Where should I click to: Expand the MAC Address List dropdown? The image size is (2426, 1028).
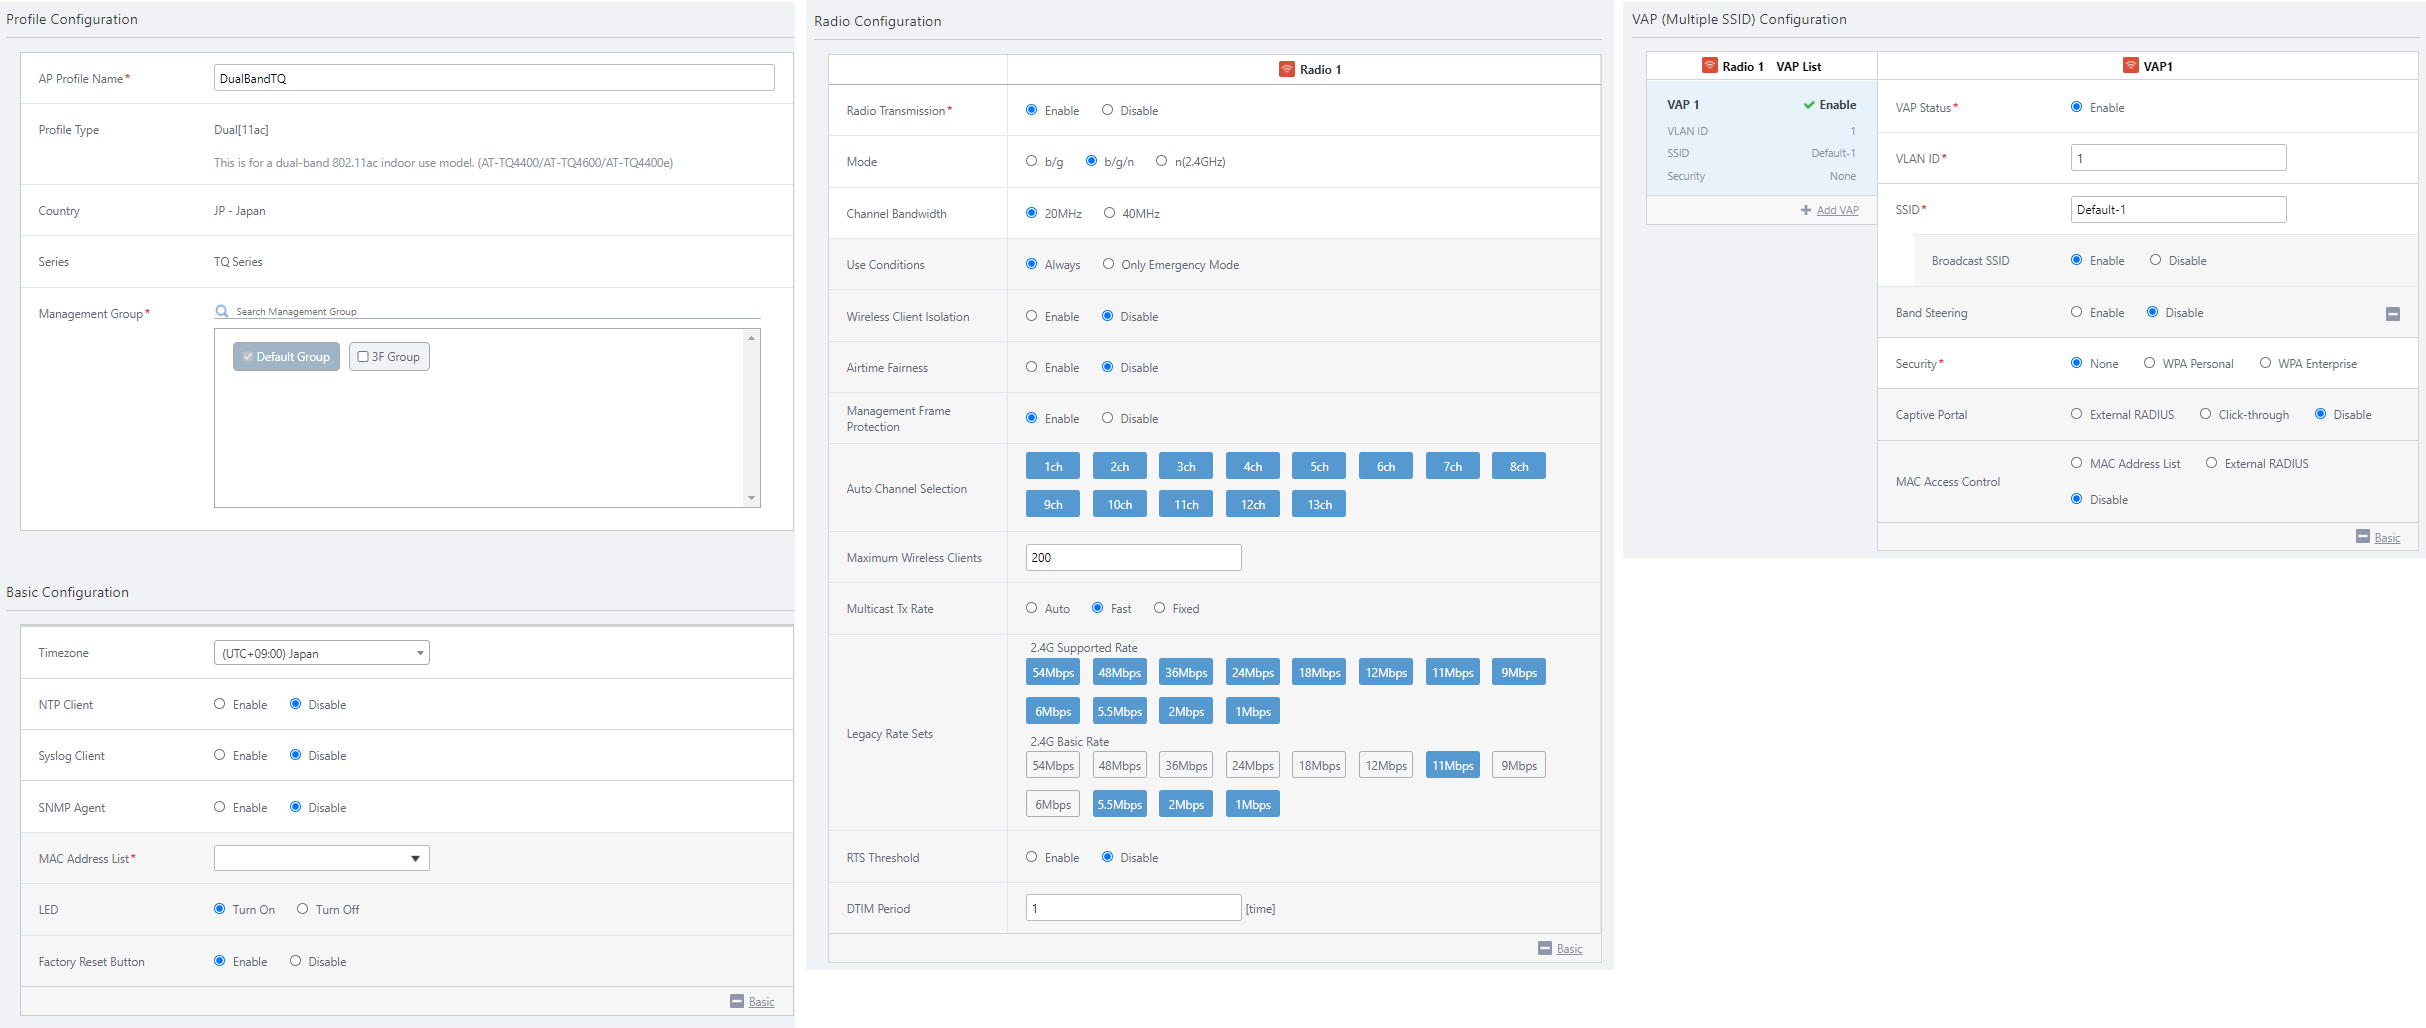(321, 858)
